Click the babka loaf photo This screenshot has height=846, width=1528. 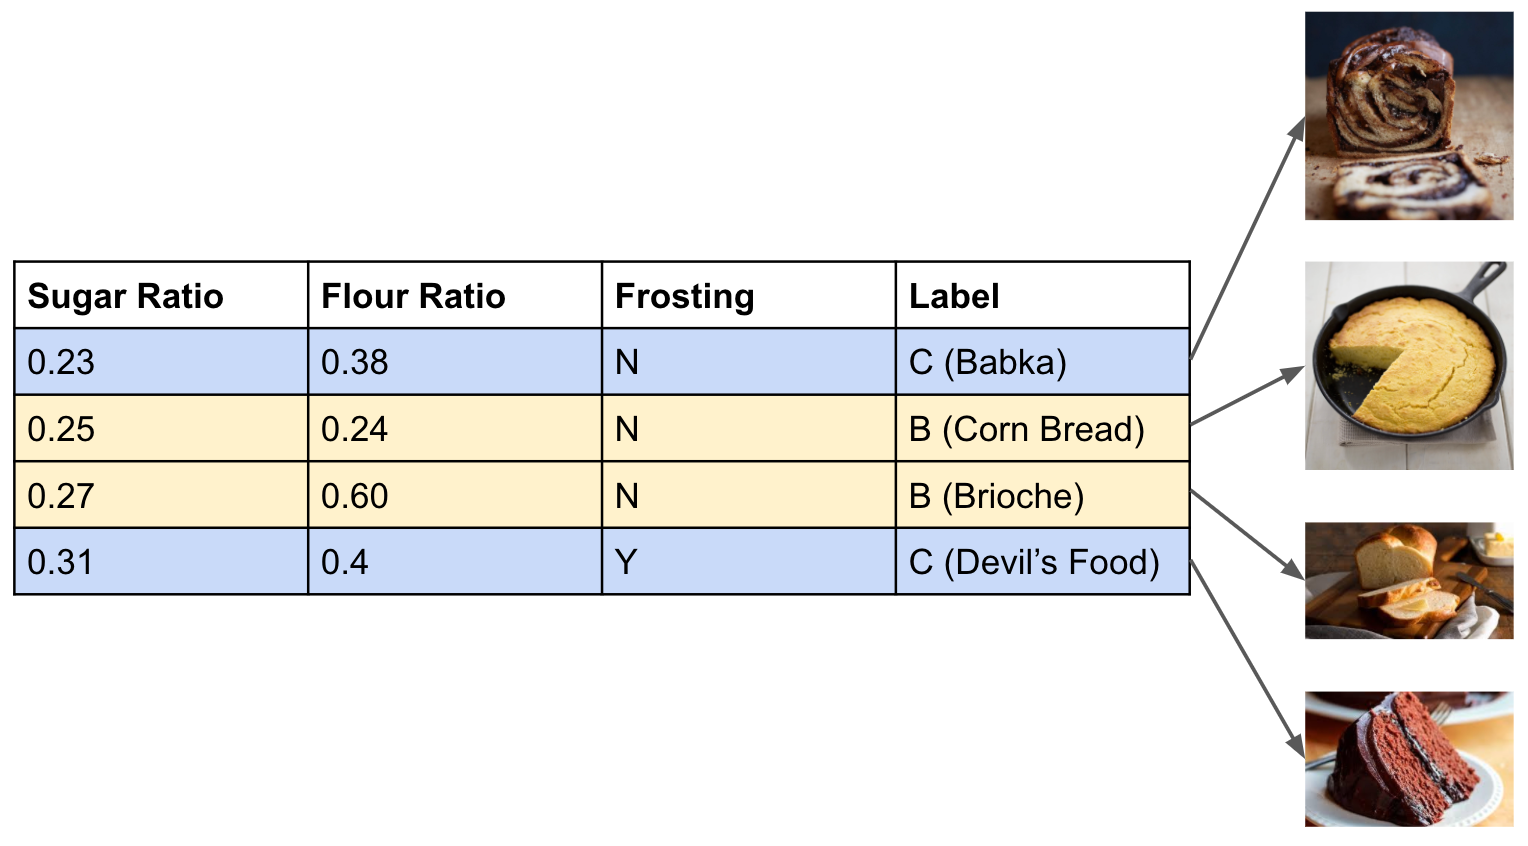(1408, 116)
